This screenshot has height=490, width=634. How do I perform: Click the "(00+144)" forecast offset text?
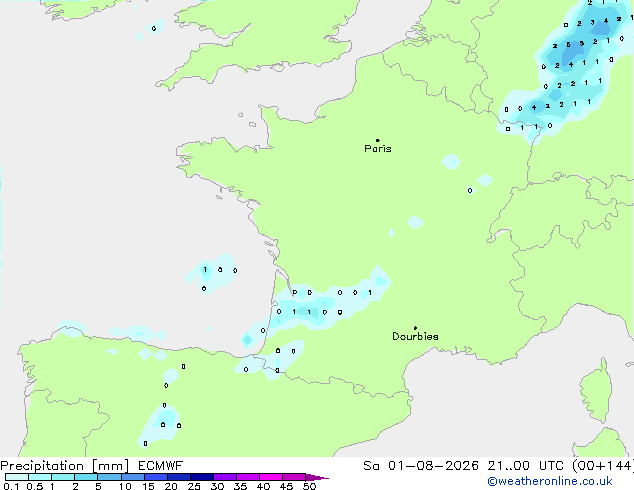(603, 466)
